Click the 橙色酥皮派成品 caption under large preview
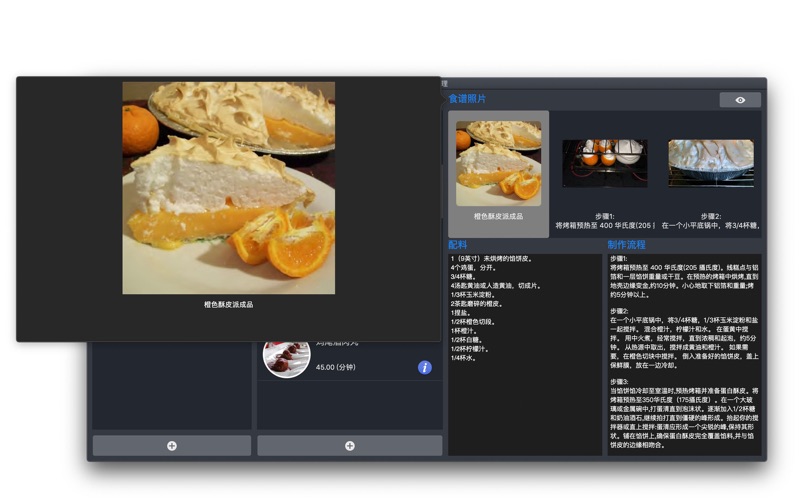800x500 pixels. [228, 304]
